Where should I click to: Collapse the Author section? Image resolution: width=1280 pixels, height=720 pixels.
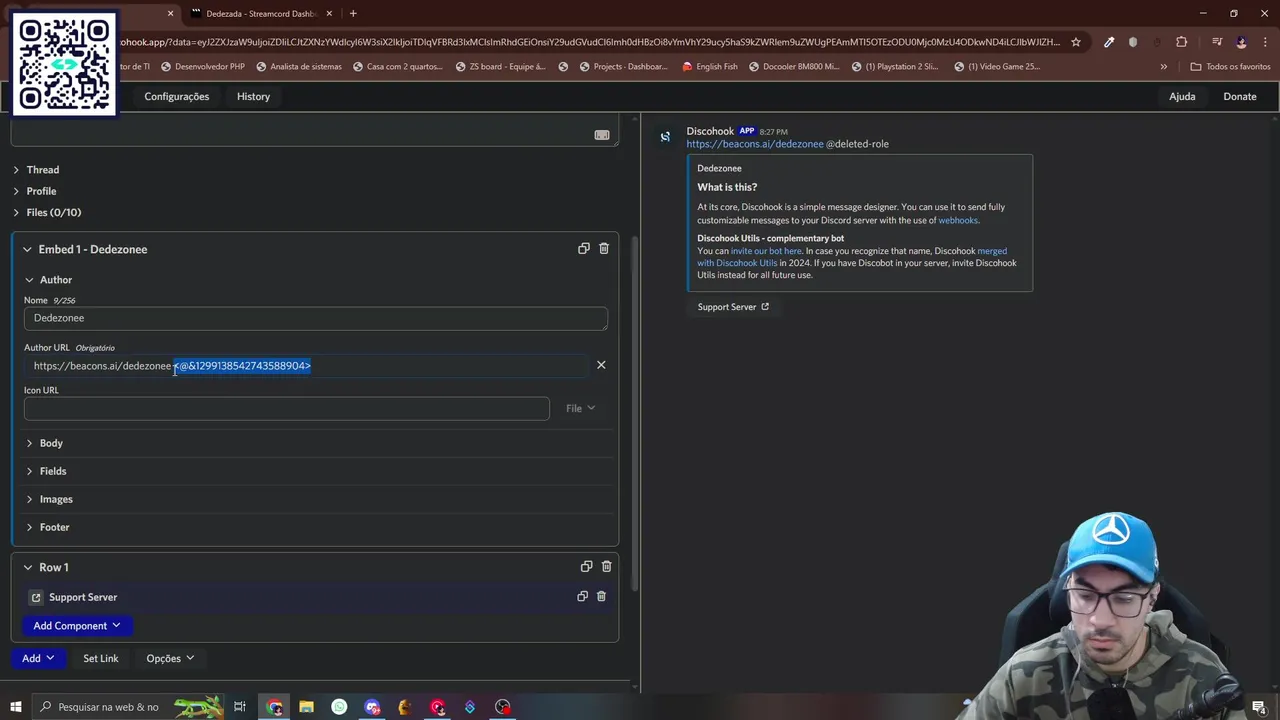tap(48, 280)
